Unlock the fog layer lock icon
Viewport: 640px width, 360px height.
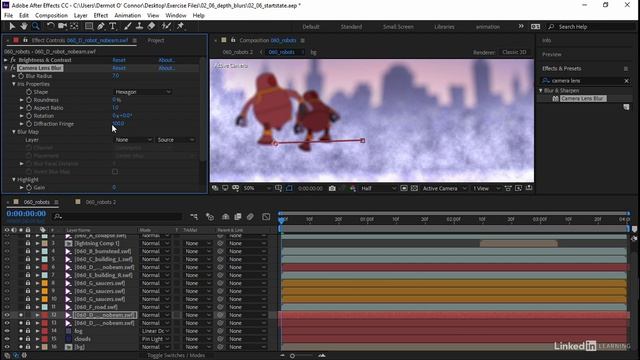28,331
